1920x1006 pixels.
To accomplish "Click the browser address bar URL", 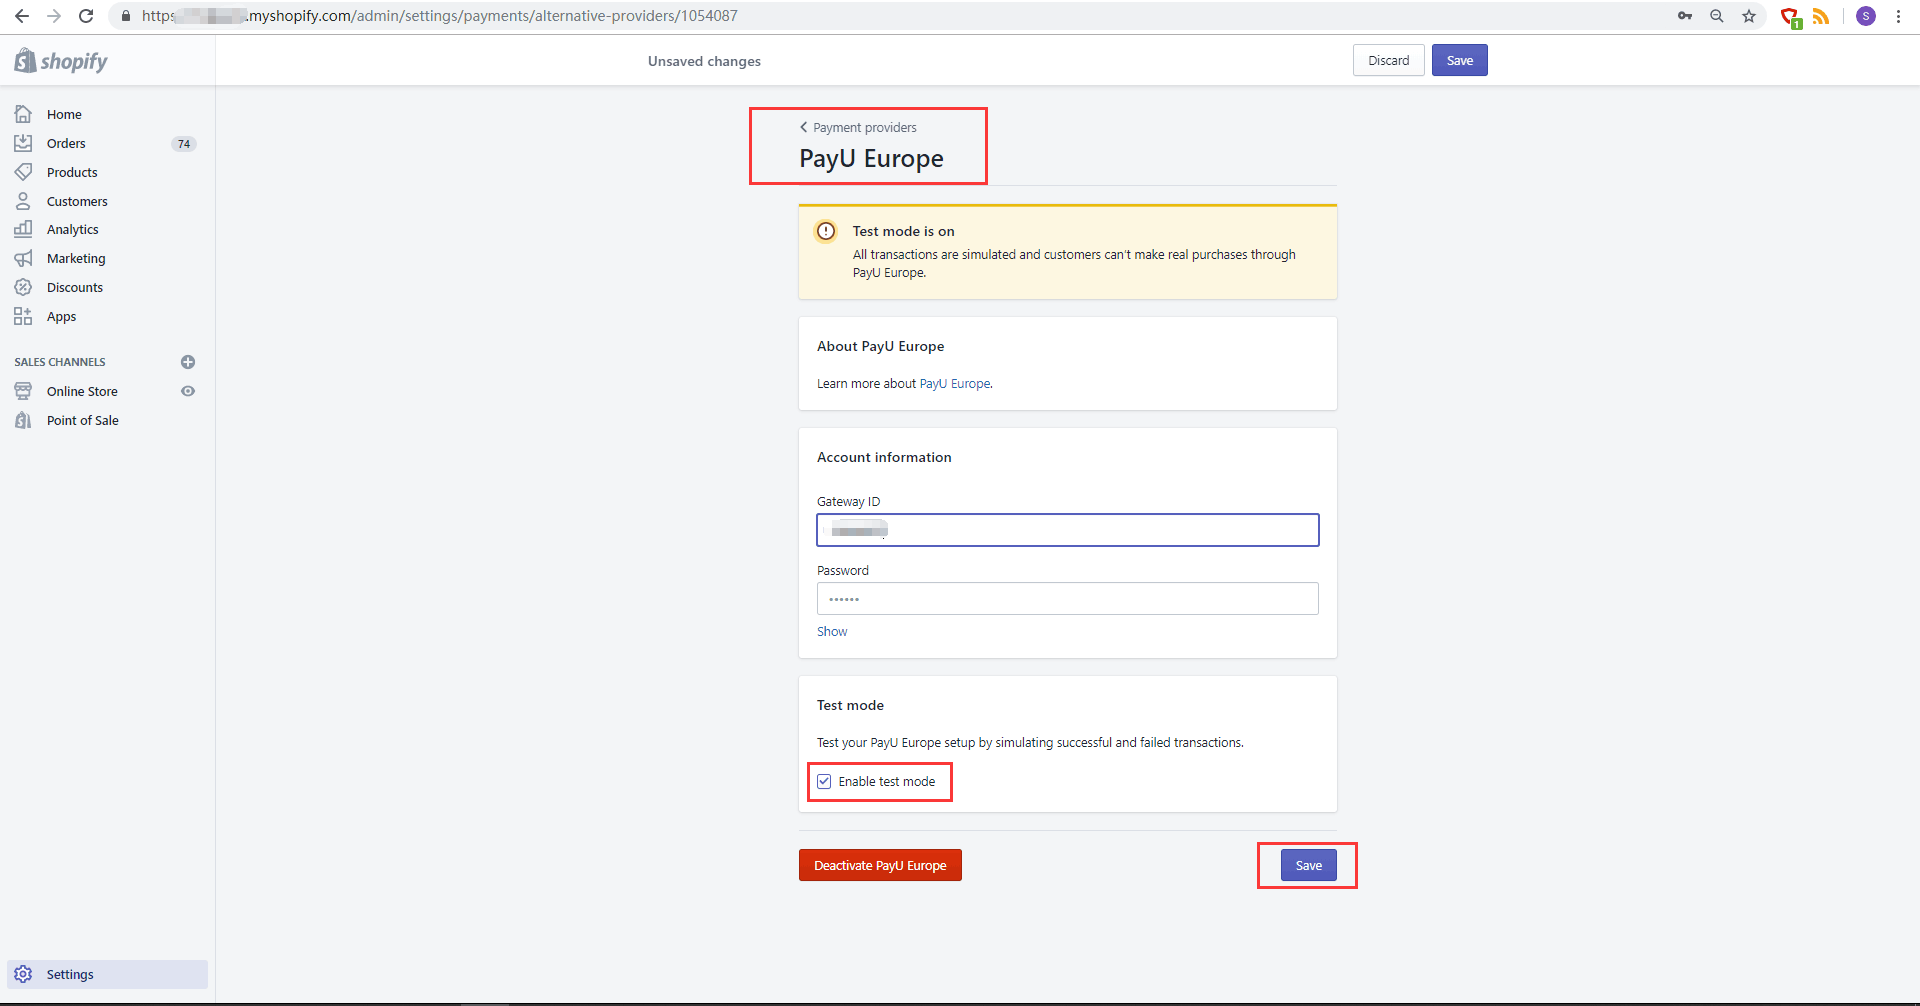I will (x=440, y=16).
